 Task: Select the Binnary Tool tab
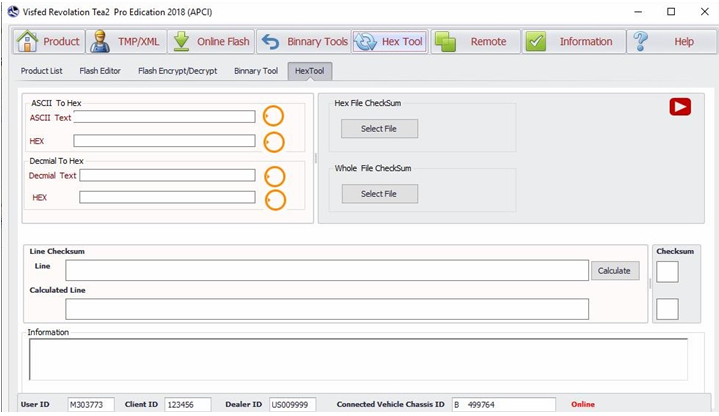pyautogui.click(x=256, y=71)
